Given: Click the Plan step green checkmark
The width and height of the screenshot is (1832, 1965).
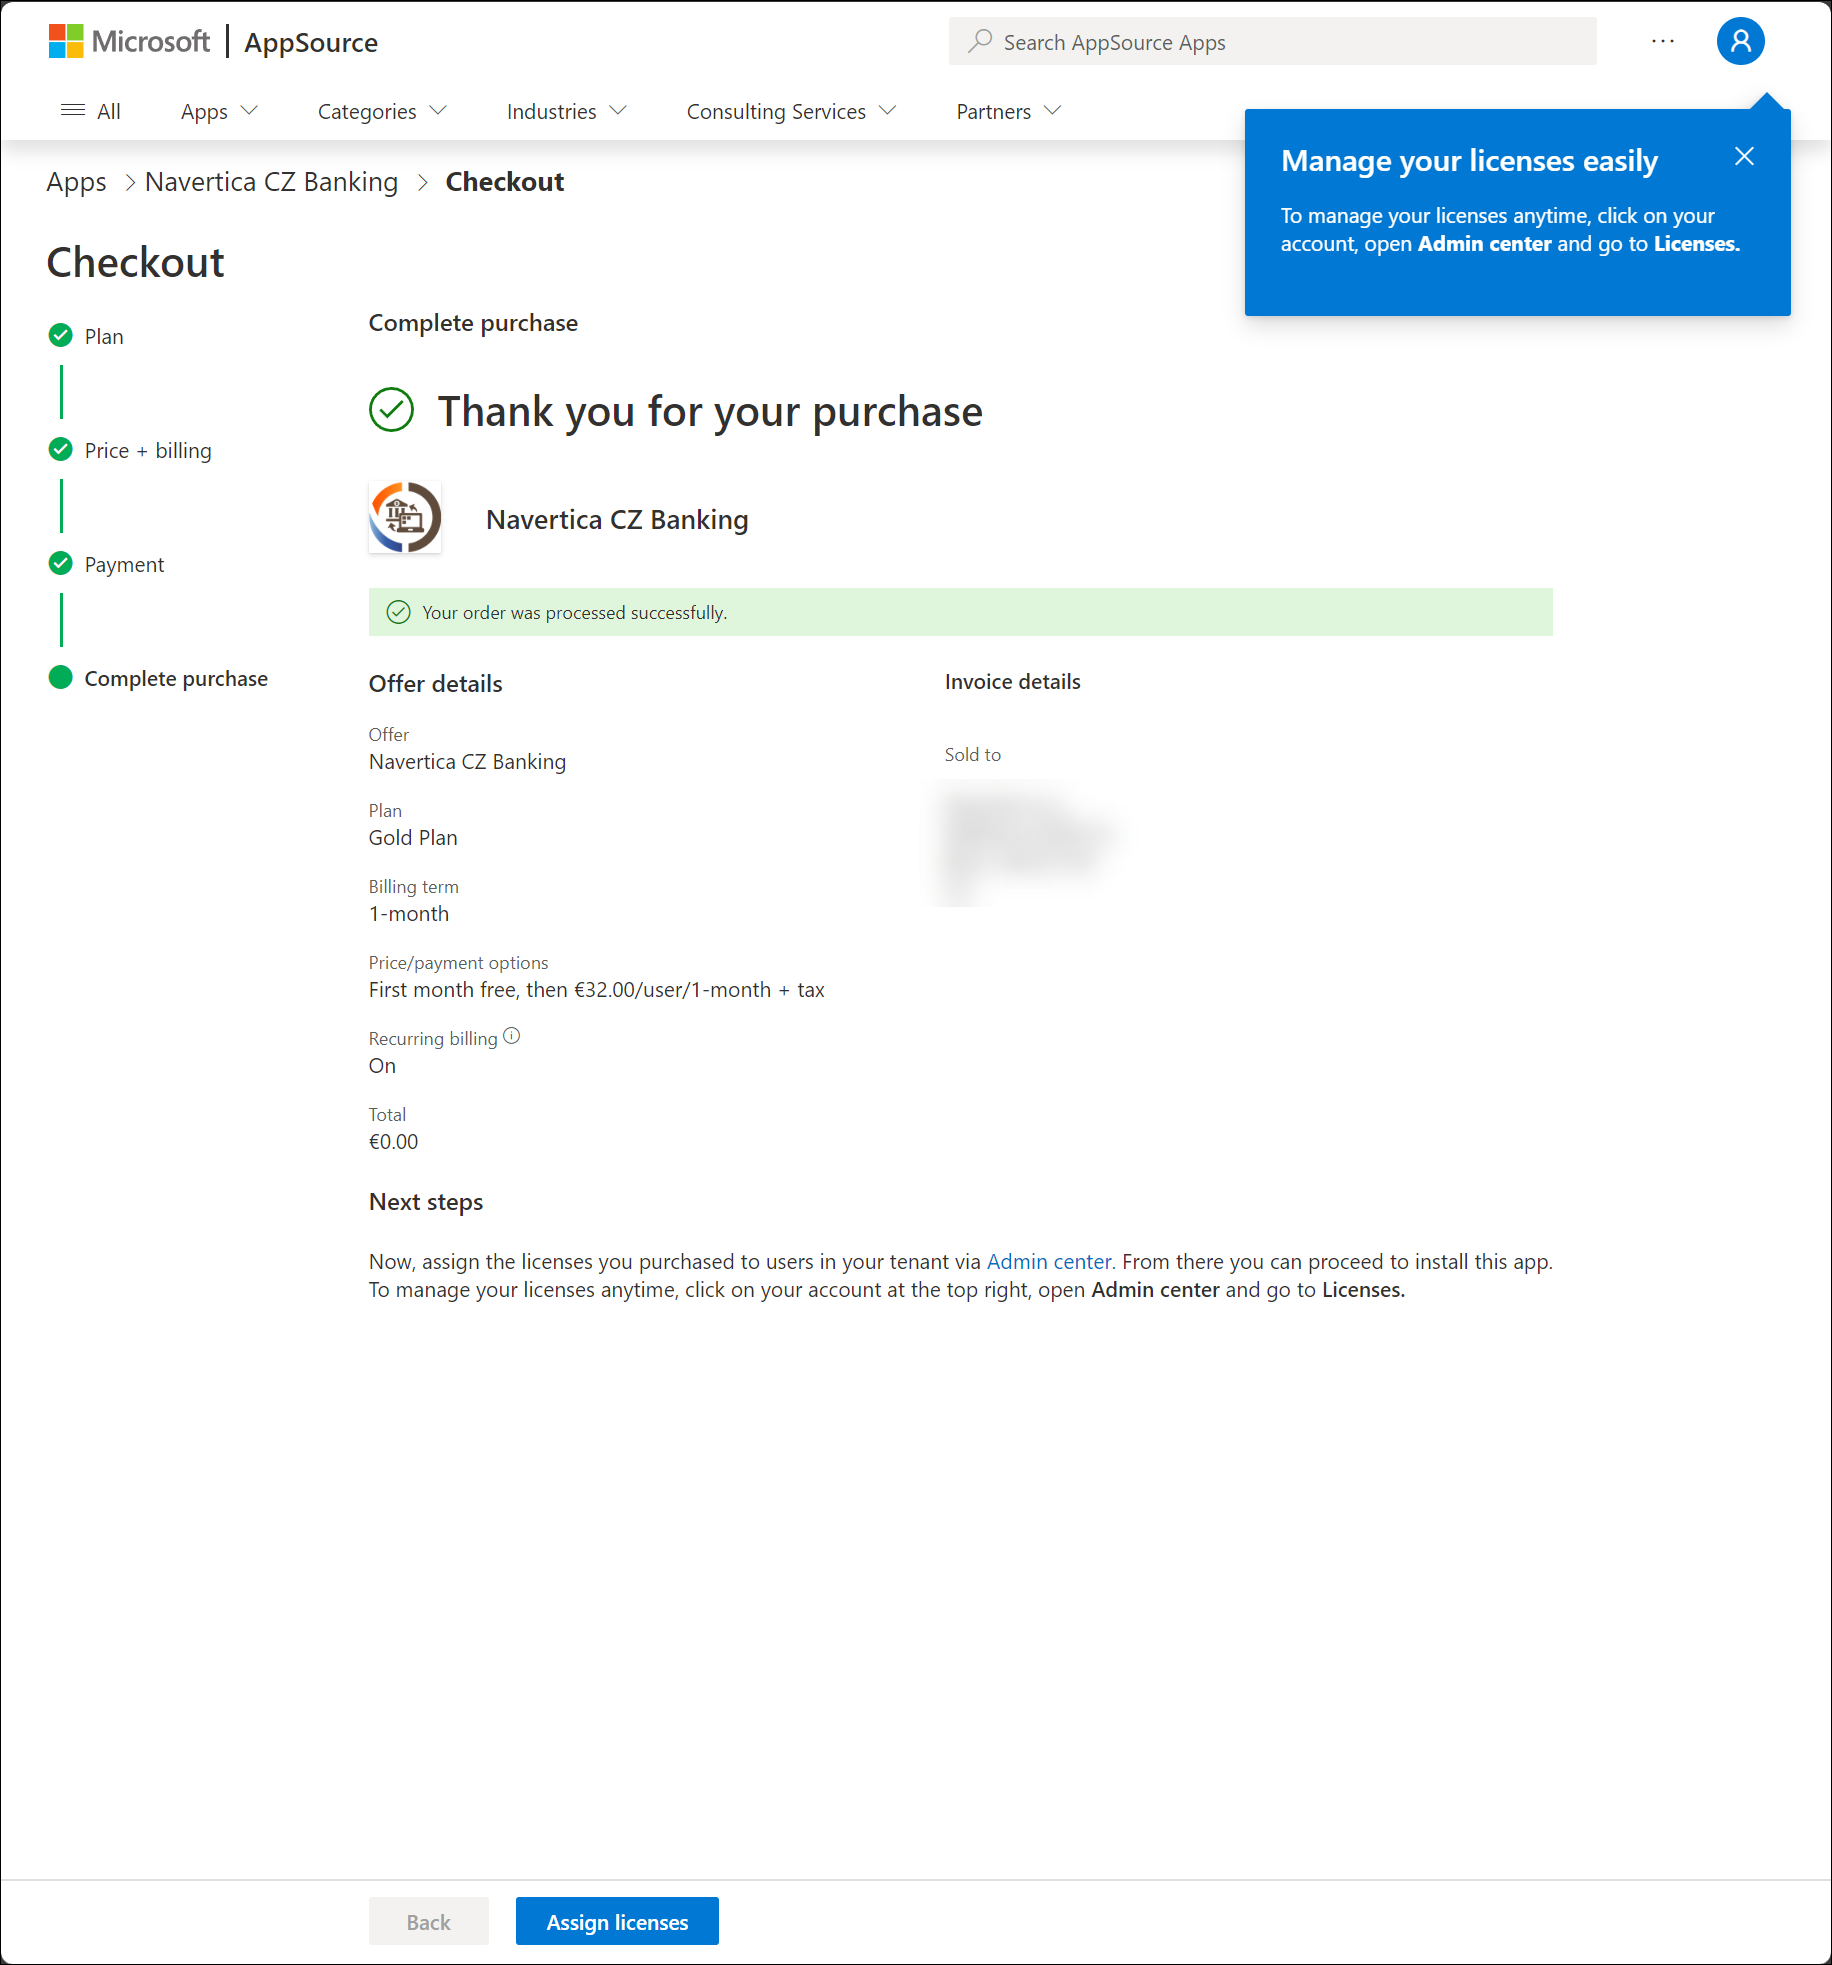Looking at the screenshot, I should point(61,335).
